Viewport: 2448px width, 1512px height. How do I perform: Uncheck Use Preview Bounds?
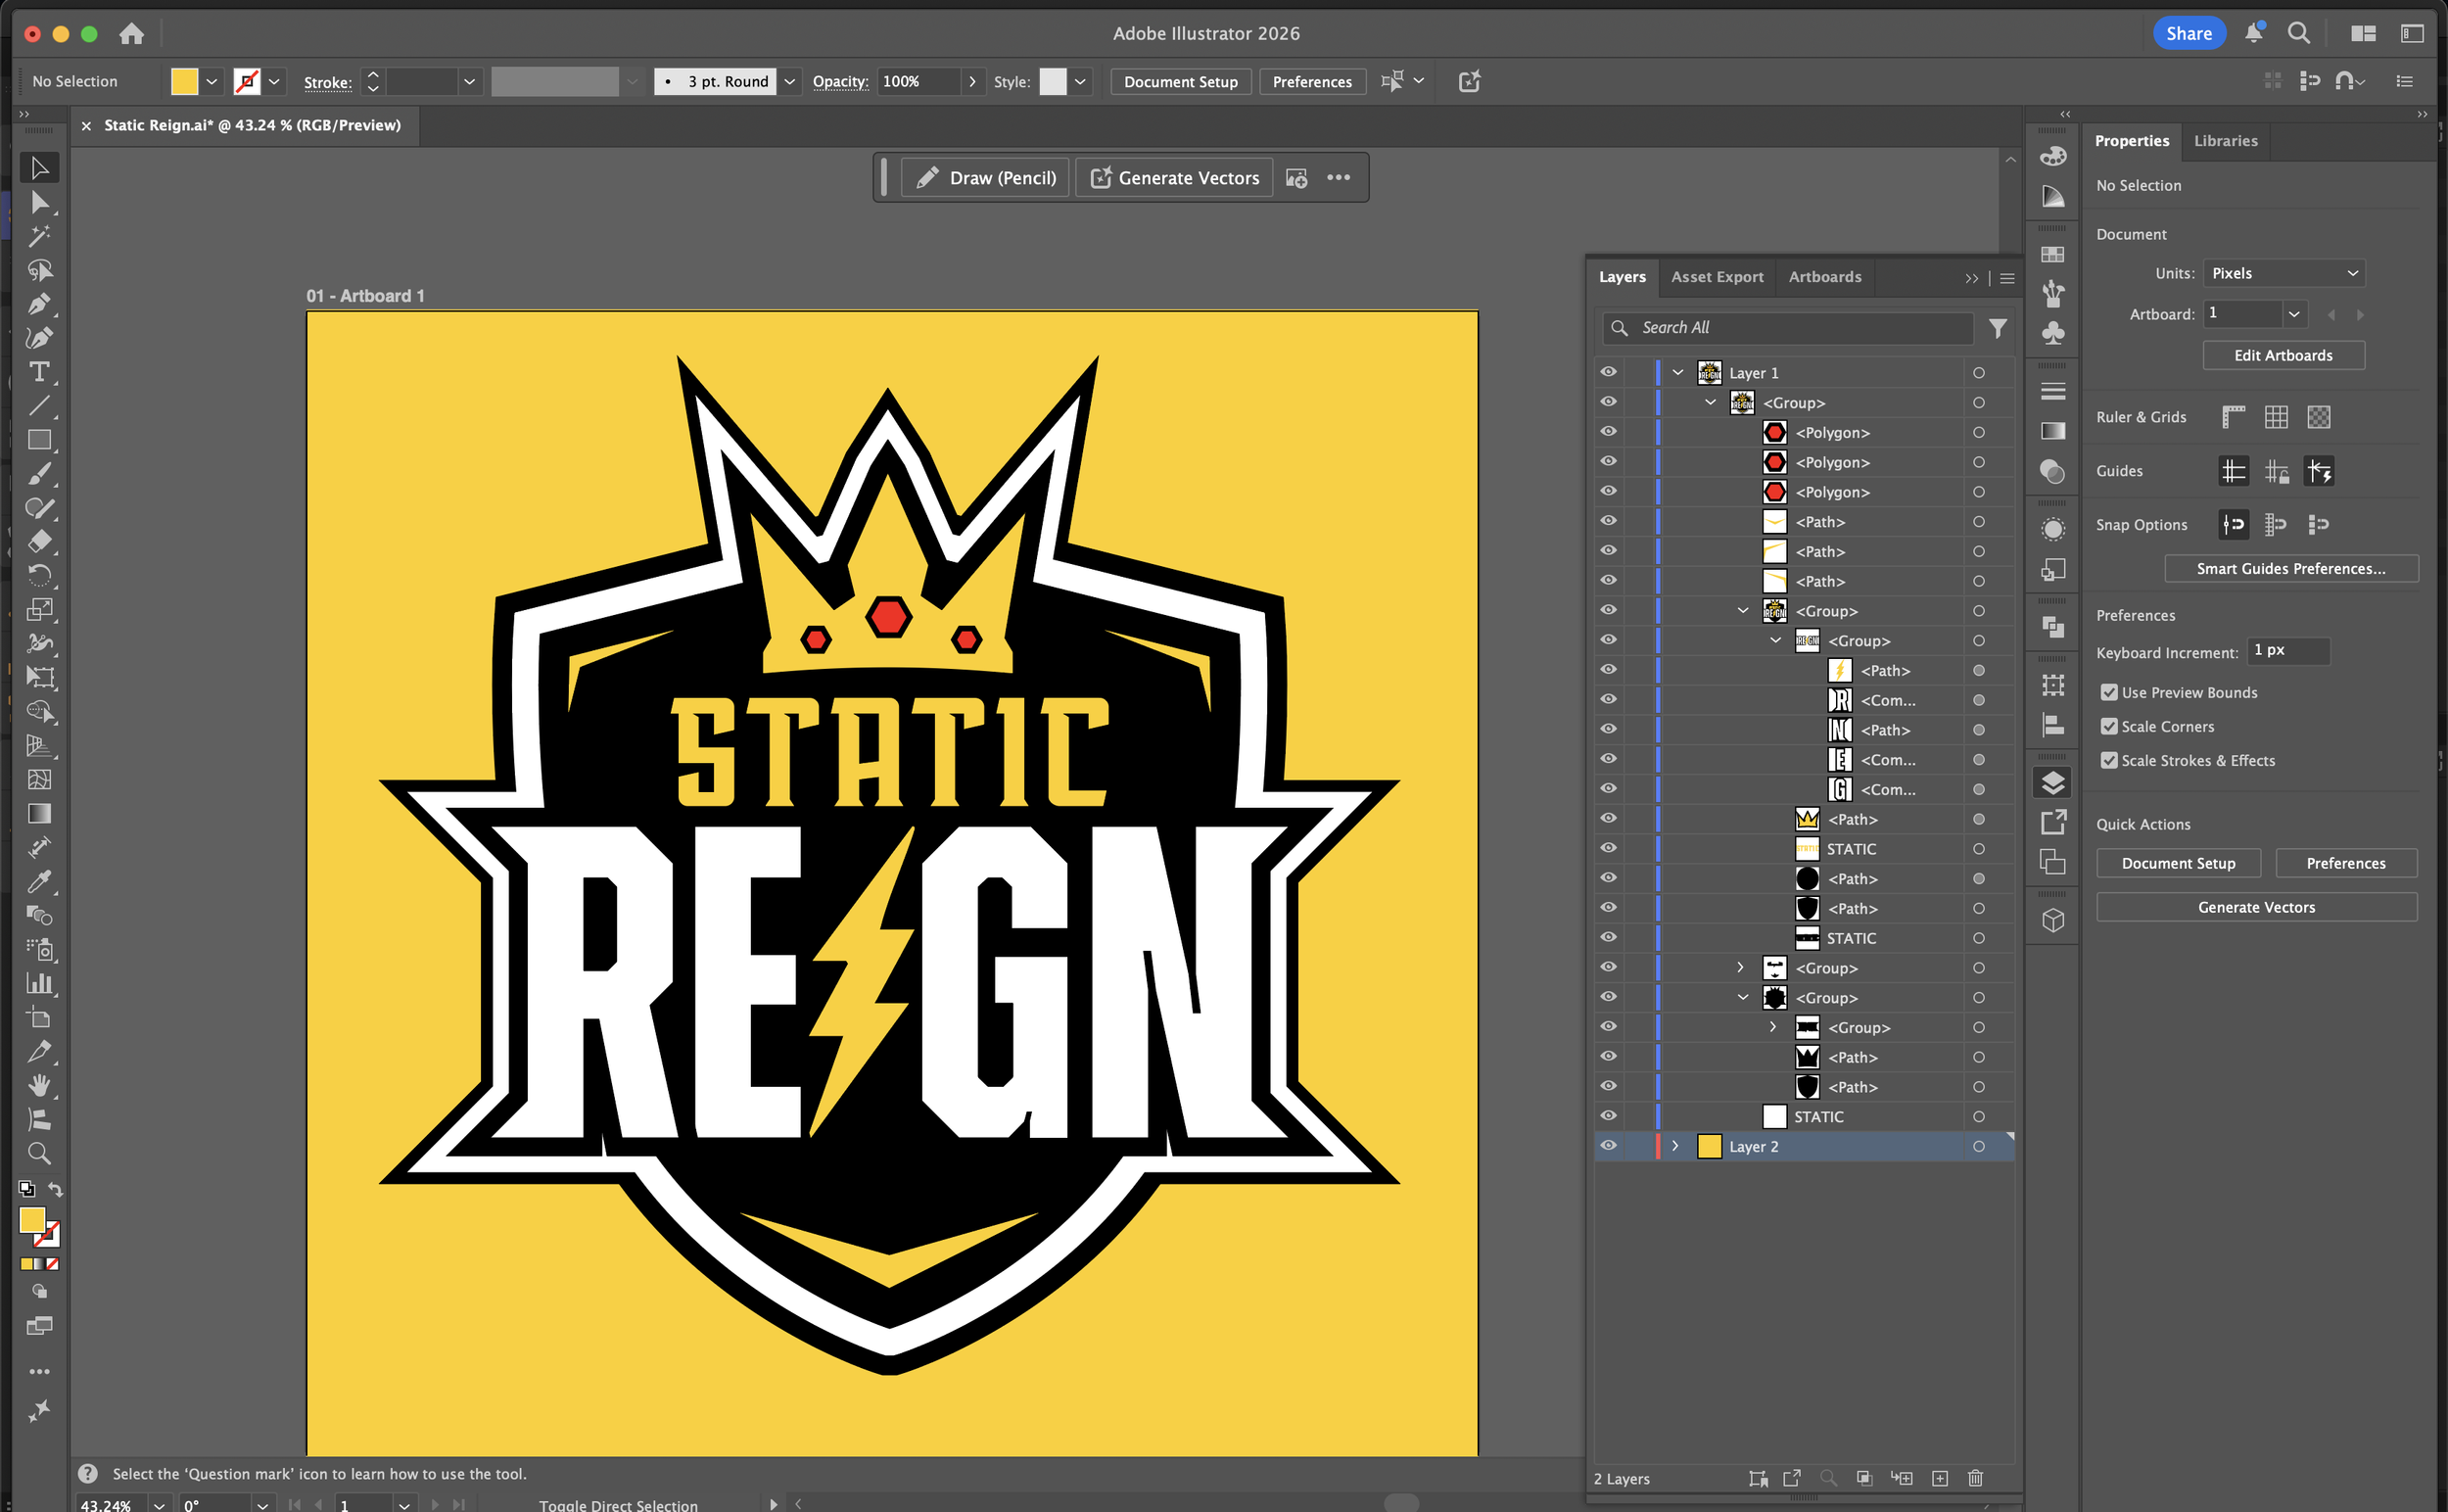pyautogui.click(x=2109, y=692)
